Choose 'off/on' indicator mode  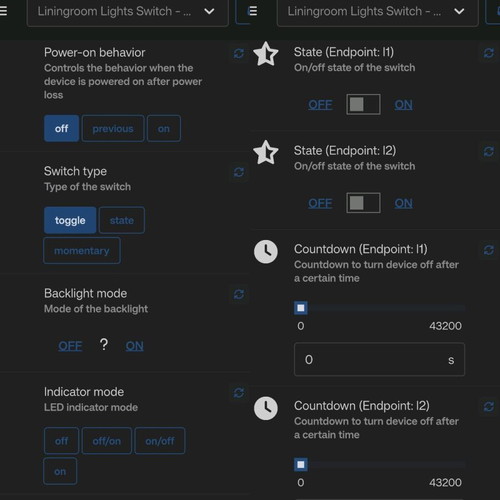107,441
